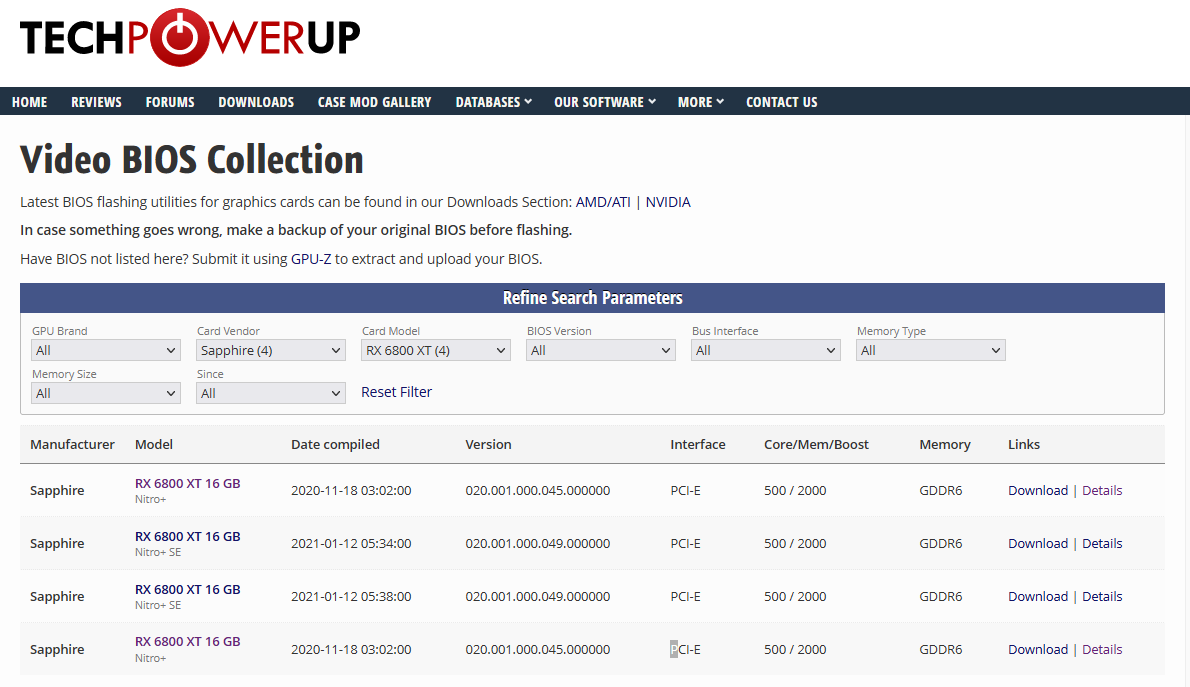Viewport: 1190px width, 687px height.
Task: Expand the Our Software menu
Action: click(605, 102)
